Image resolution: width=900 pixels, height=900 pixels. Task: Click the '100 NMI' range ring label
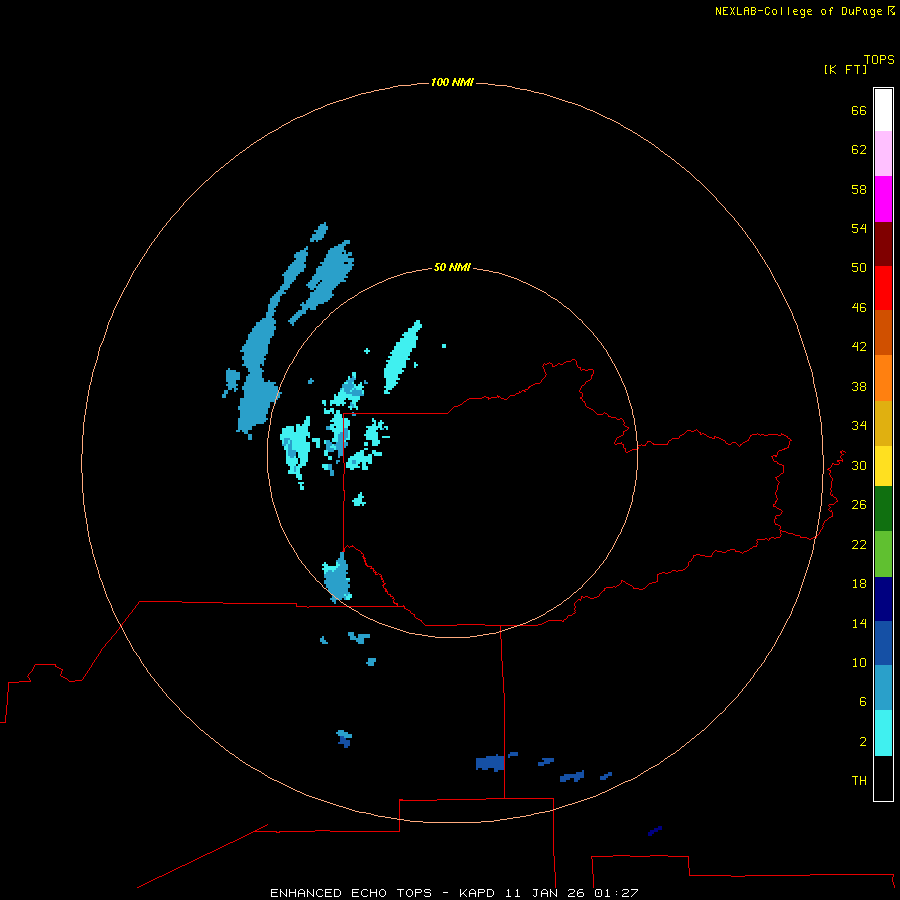(x=452, y=83)
